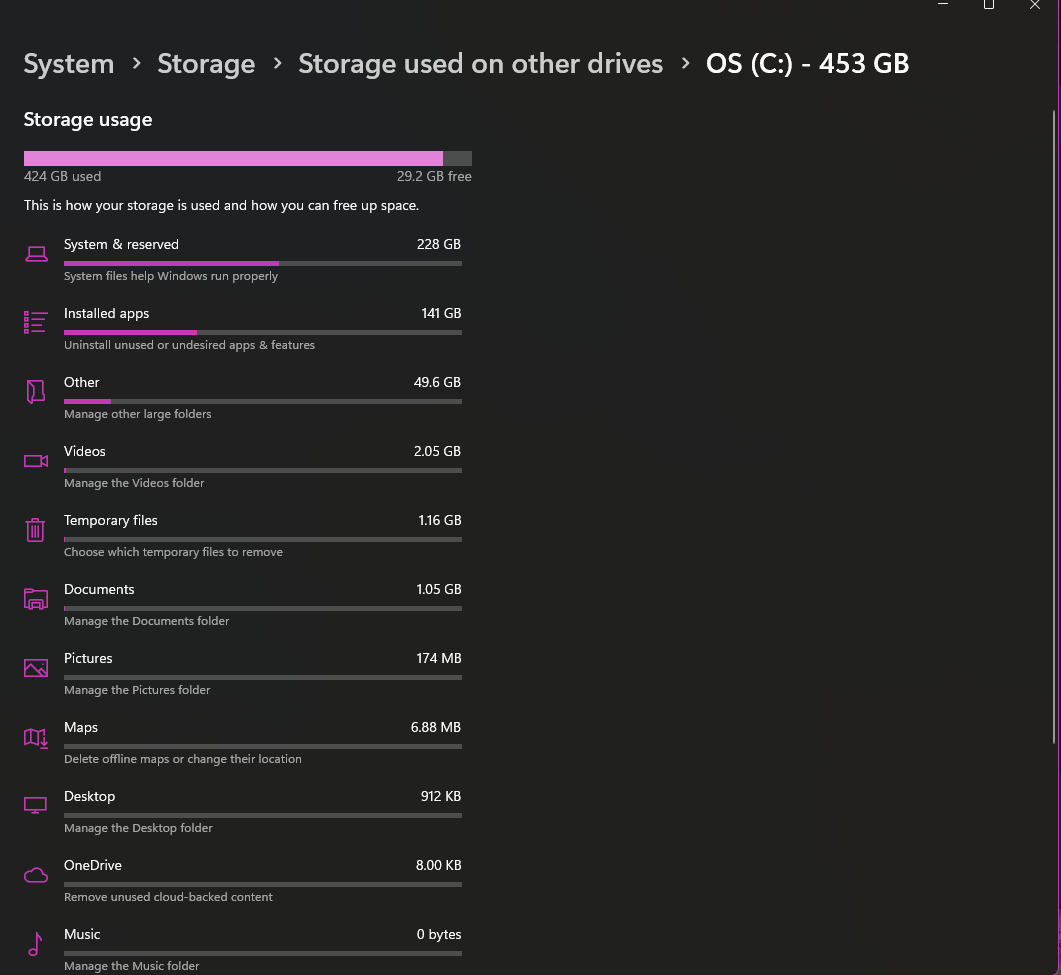Maximize the Settings window
Viewport: 1061px width, 975px height.
click(x=988, y=5)
